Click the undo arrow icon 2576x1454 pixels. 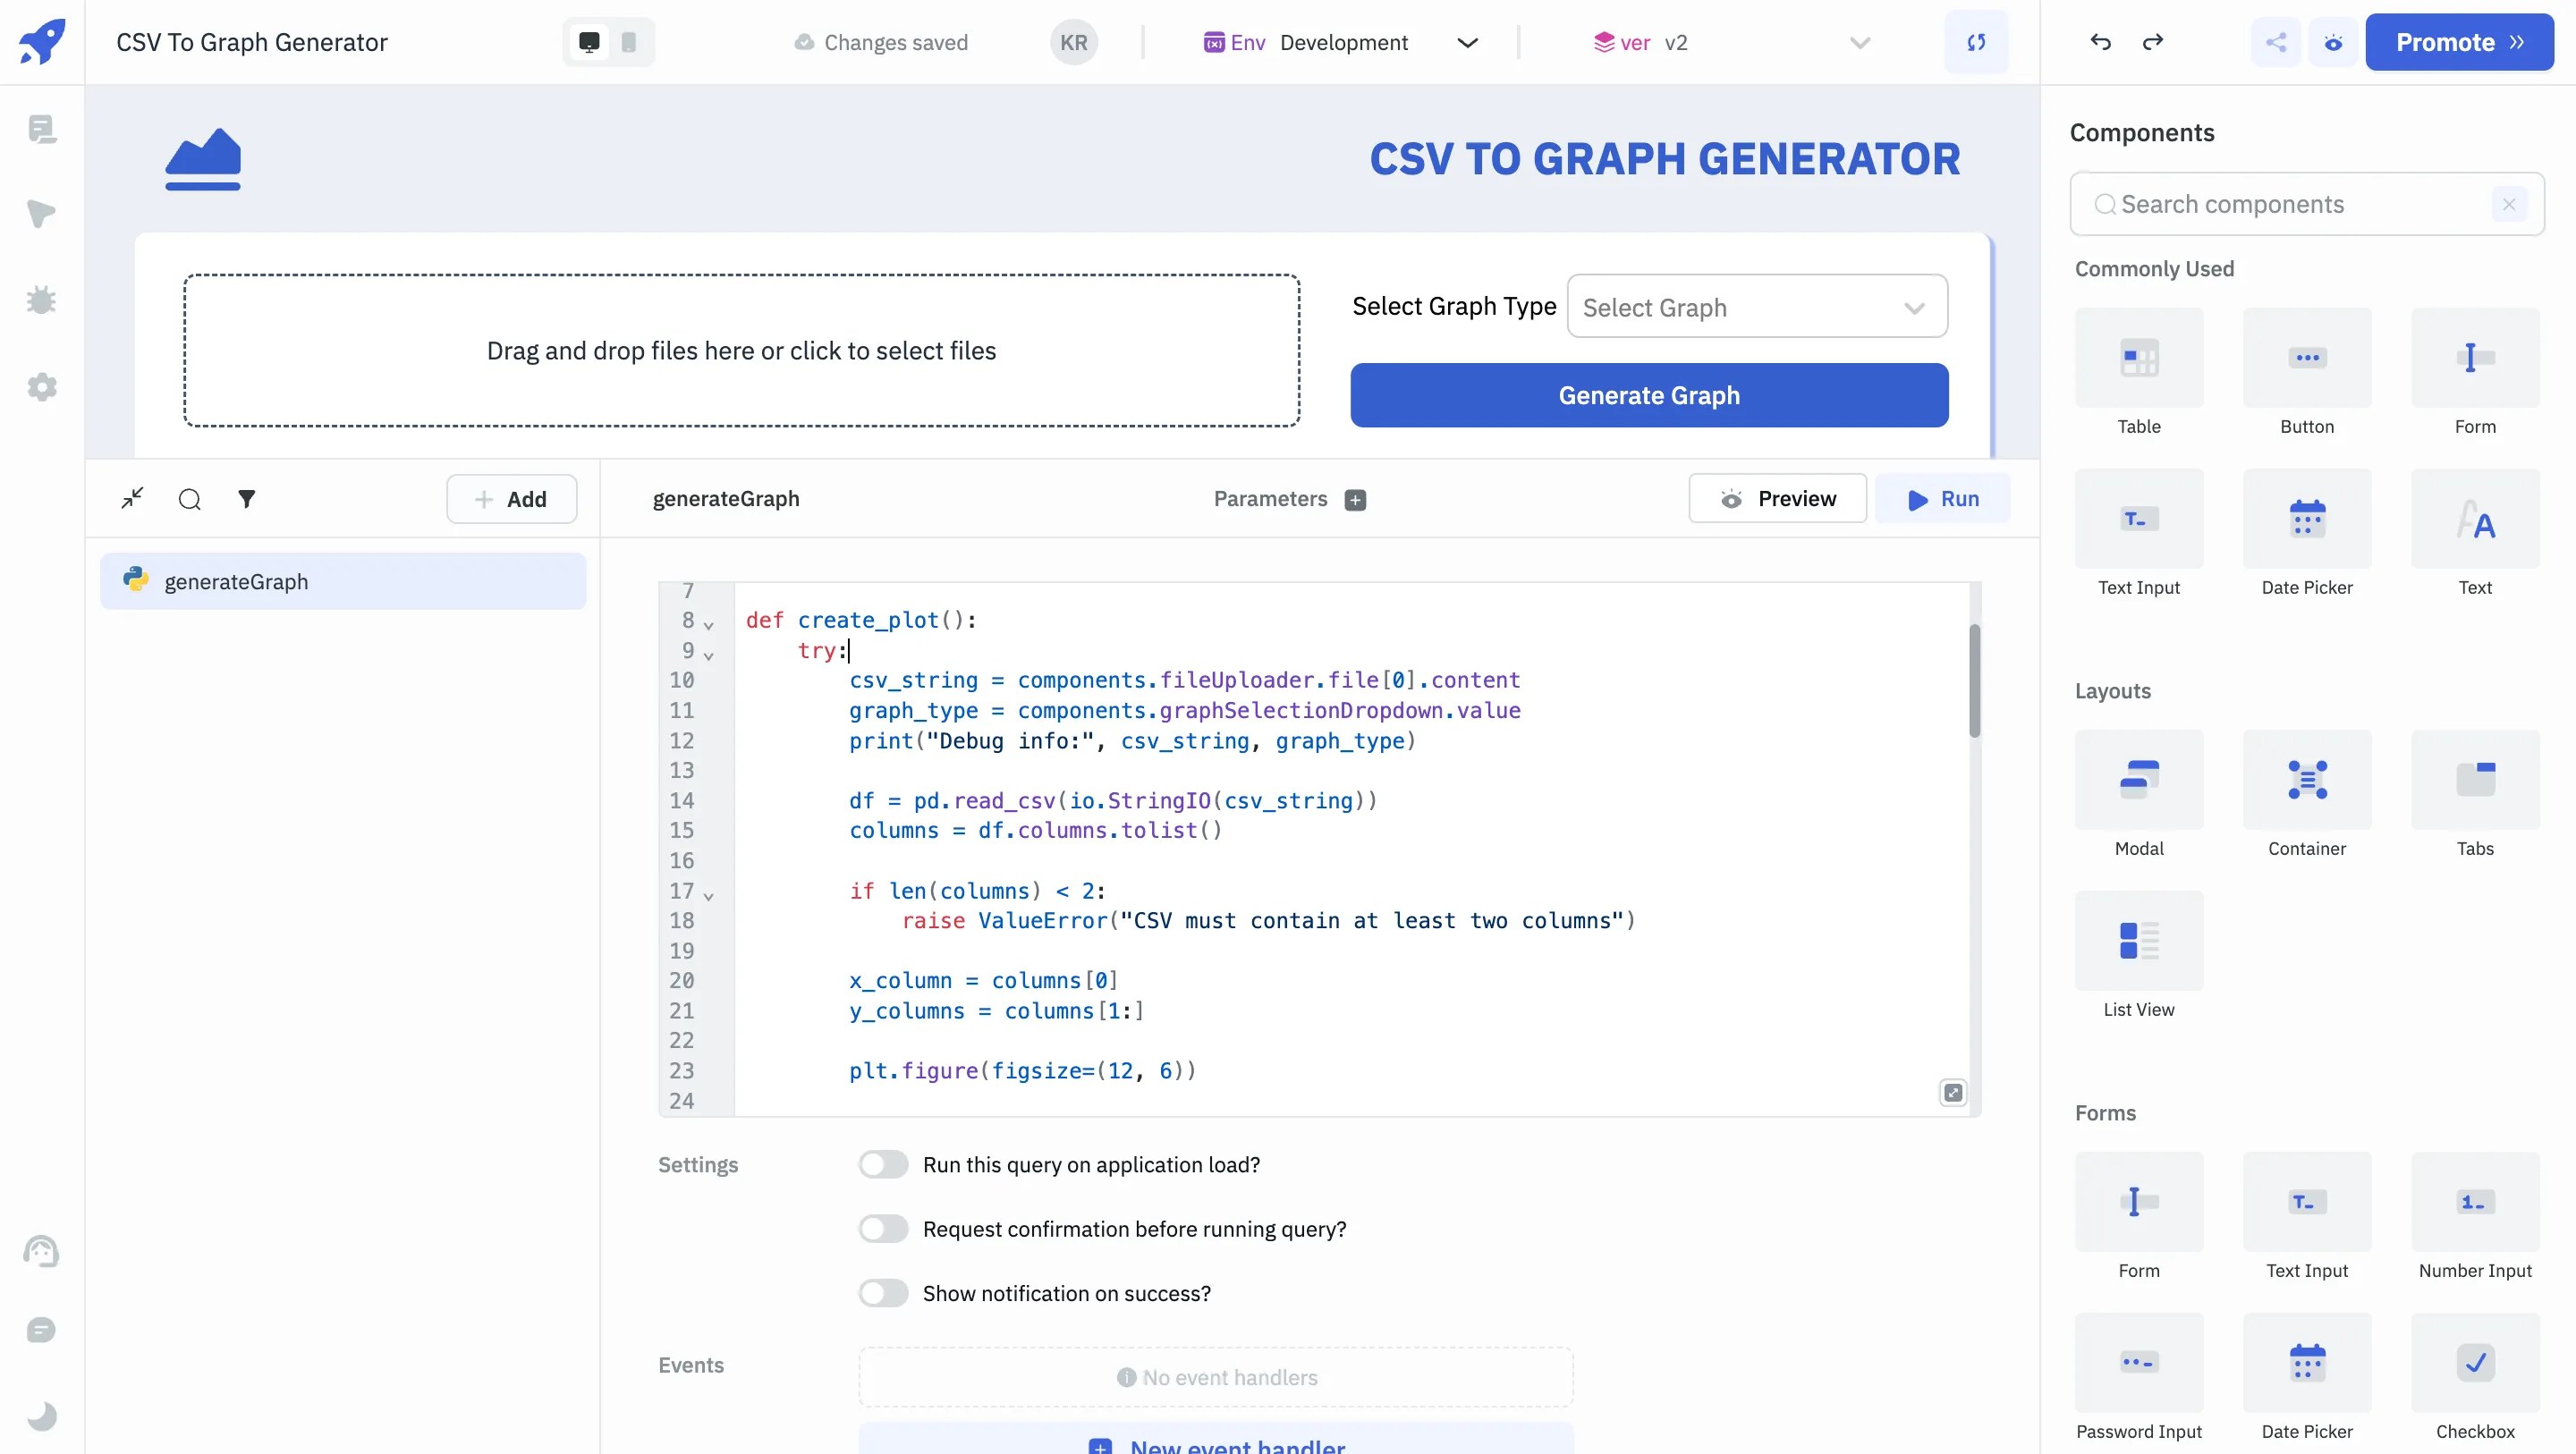tap(2100, 42)
